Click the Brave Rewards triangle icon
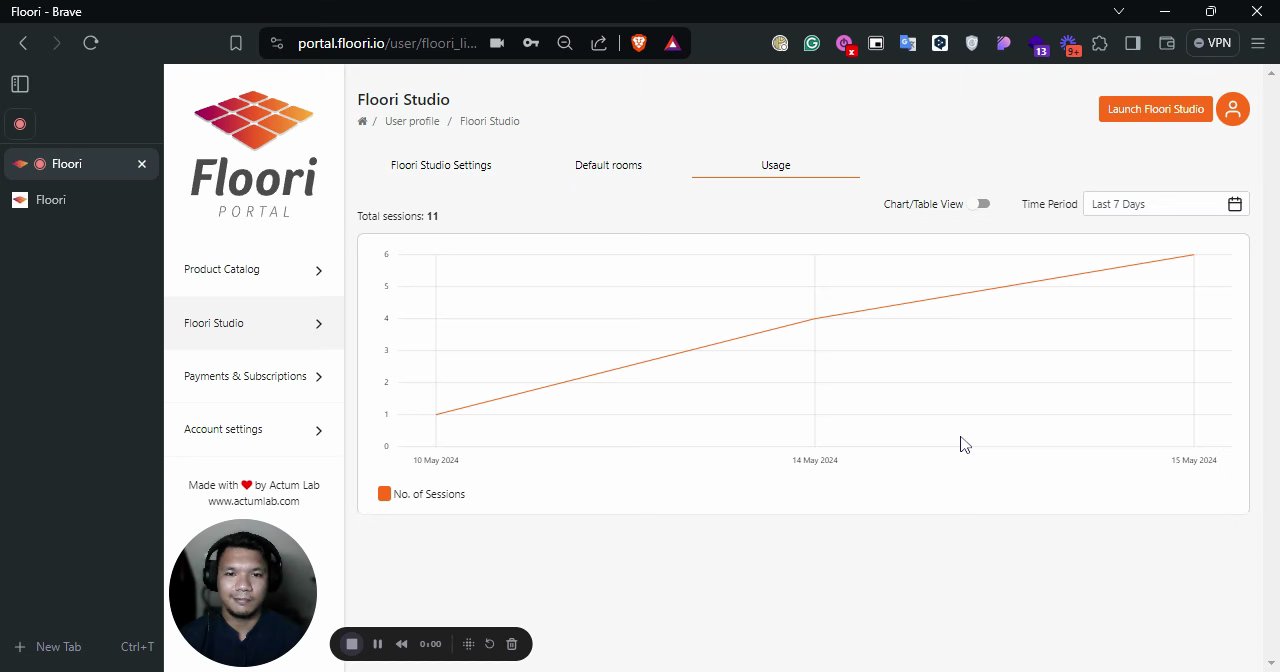1280x672 pixels. [x=672, y=43]
